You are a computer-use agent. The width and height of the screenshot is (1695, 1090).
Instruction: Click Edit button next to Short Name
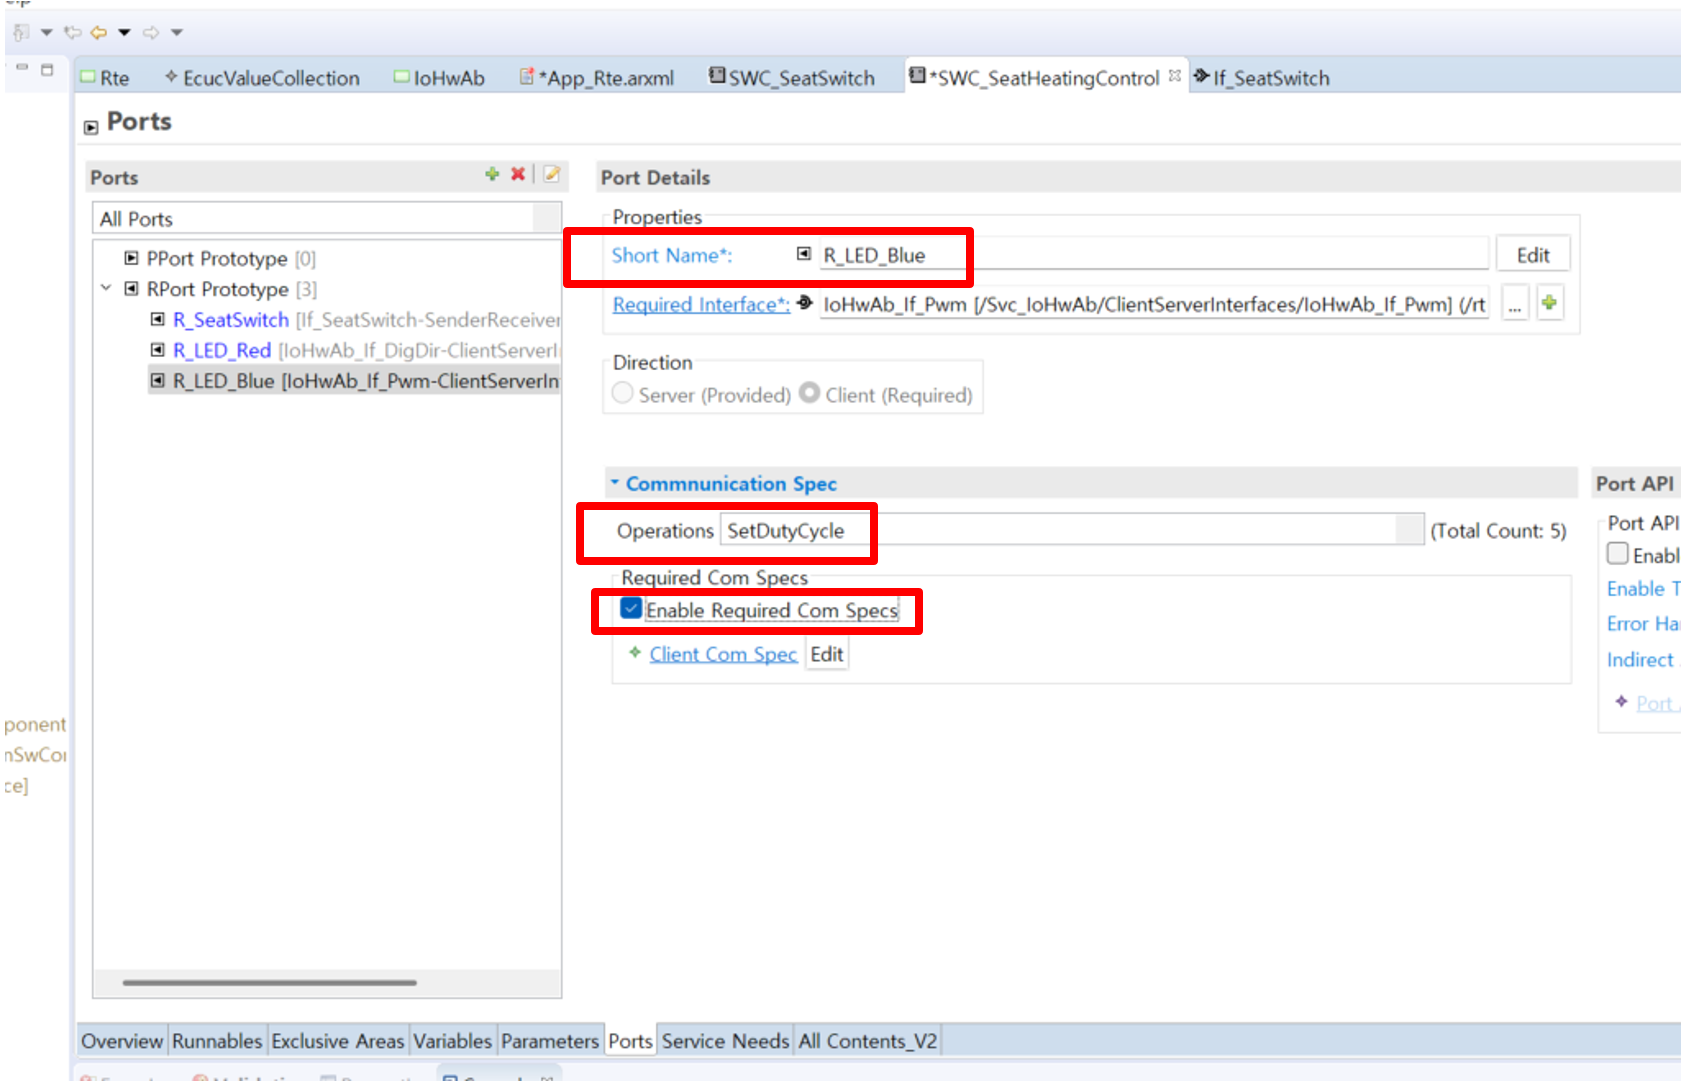pos(1532,255)
